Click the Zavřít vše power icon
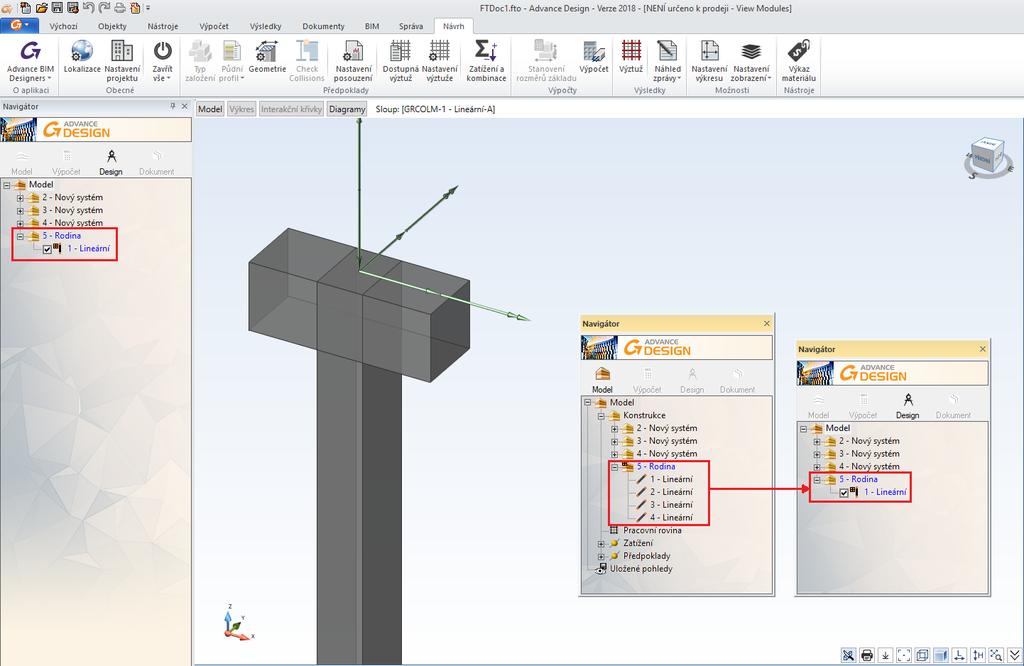This screenshot has width=1024, height=666. [163, 51]
